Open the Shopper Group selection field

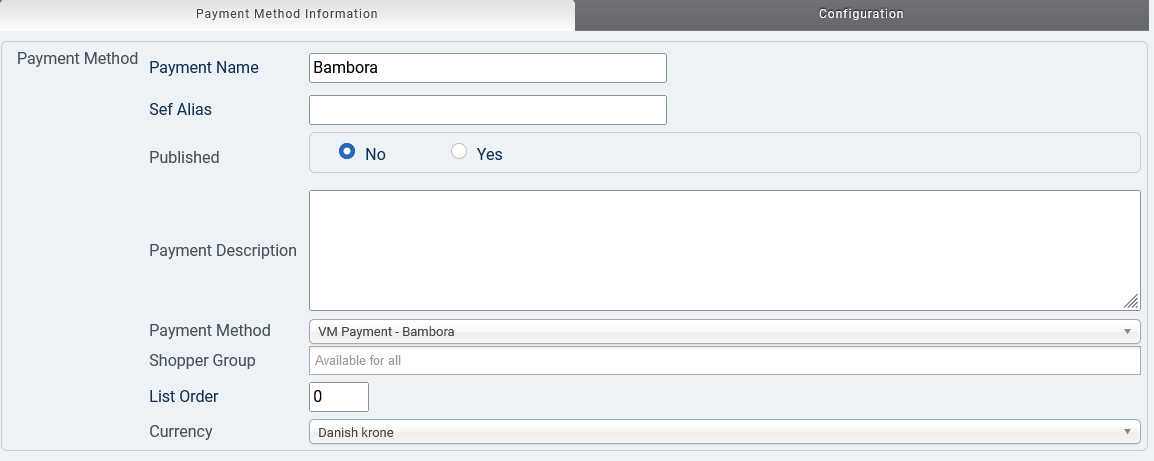[x=724, y=360]
